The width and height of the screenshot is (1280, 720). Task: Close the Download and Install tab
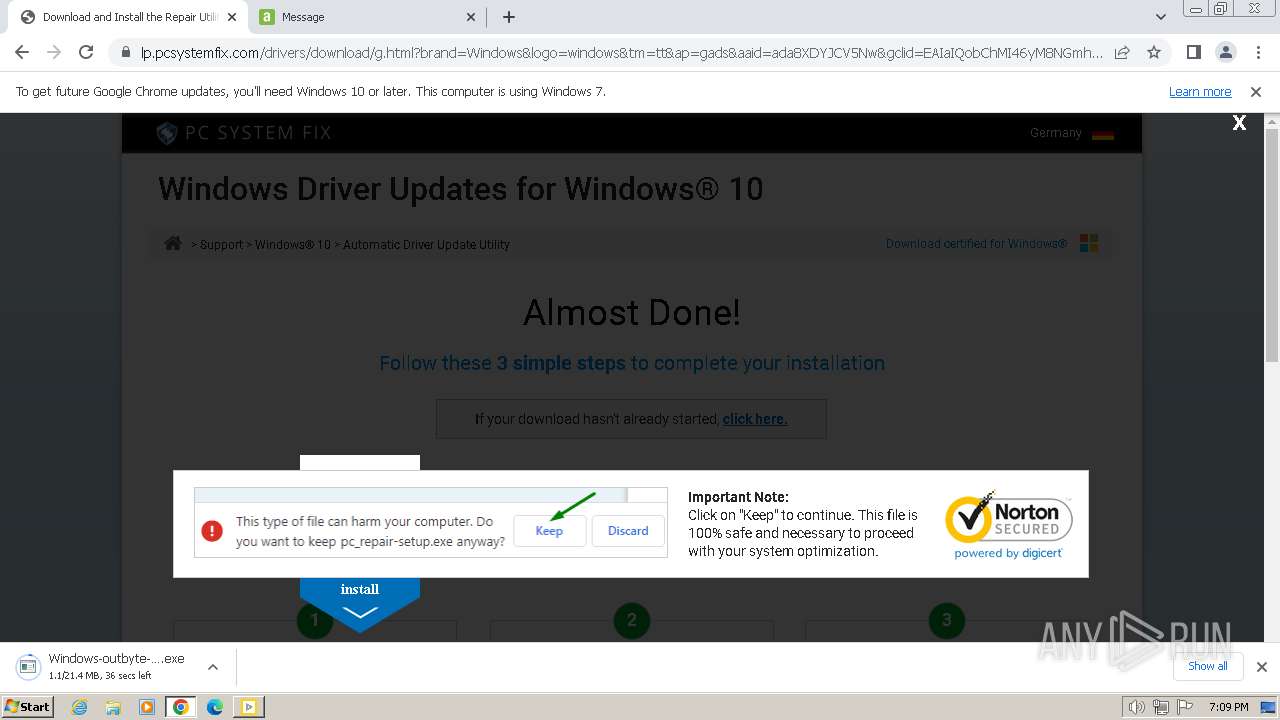coord(232,17)
